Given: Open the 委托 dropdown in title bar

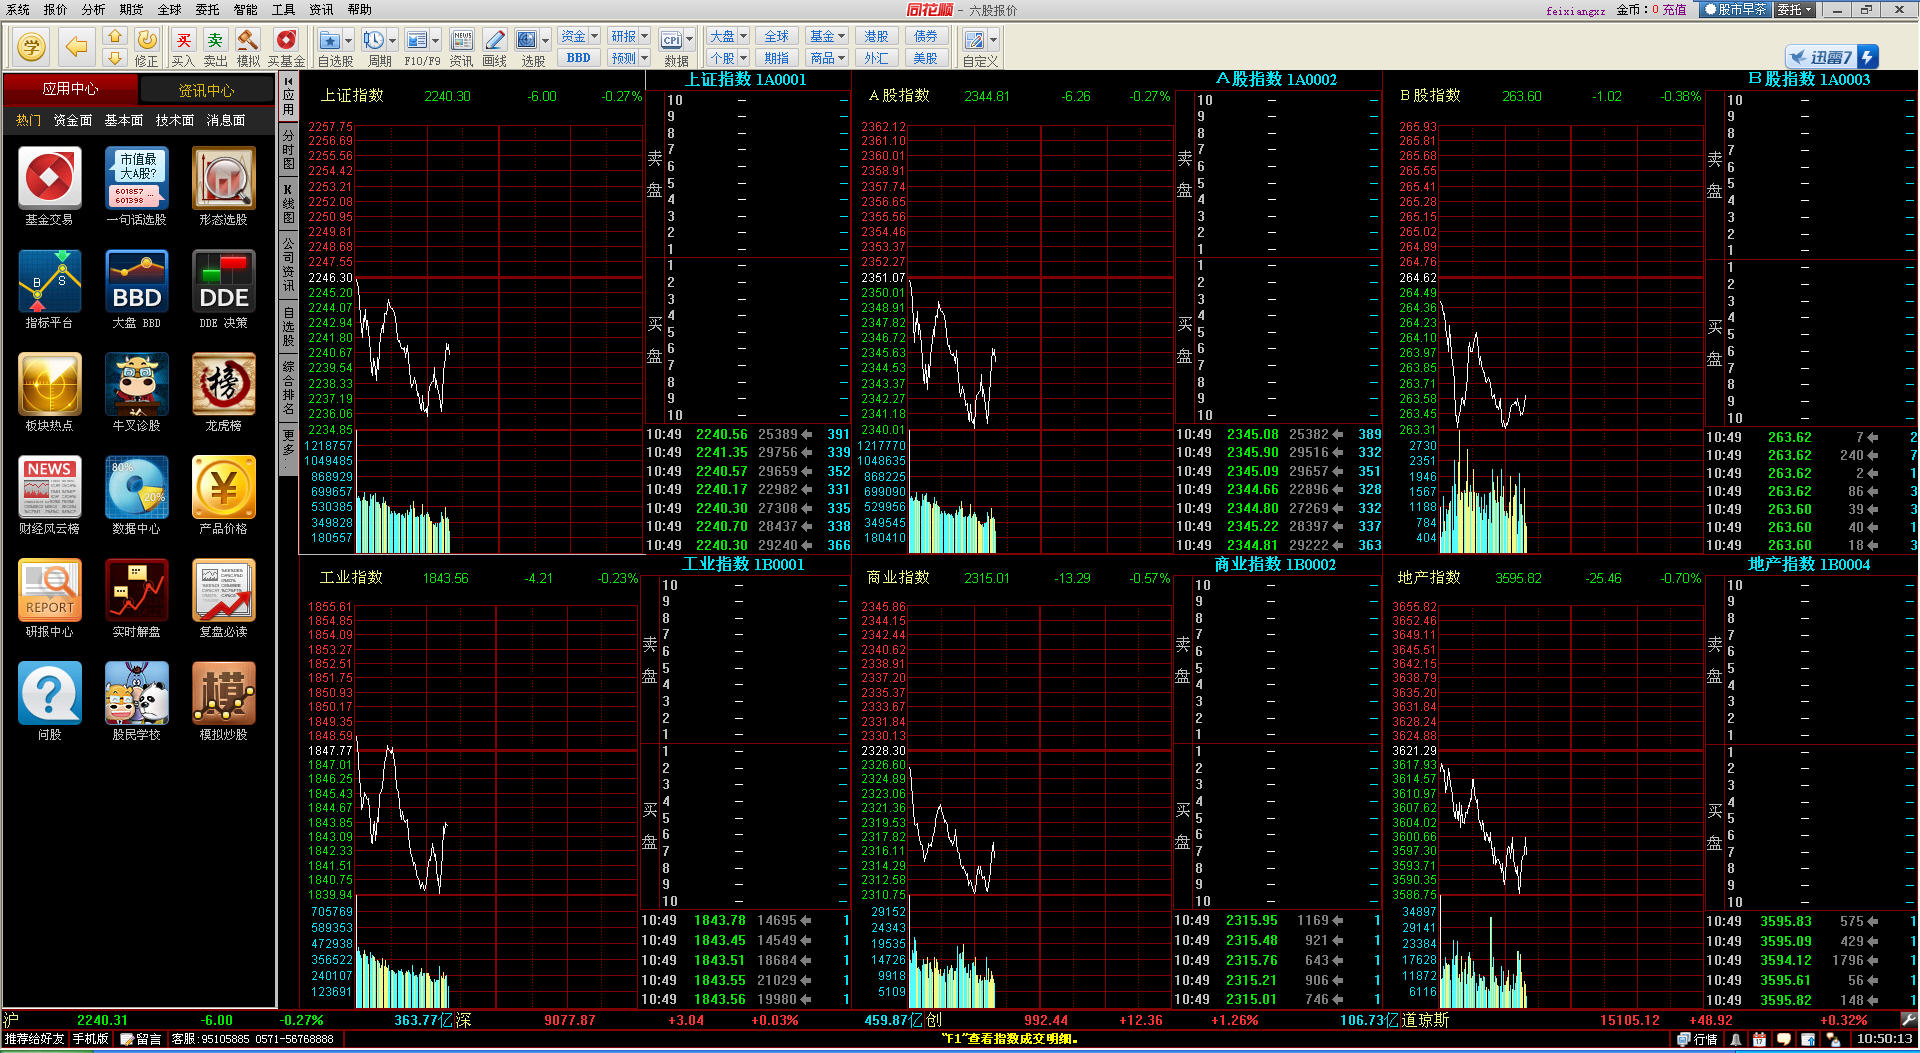Looking at the screenshot, I should point(1796,9).
